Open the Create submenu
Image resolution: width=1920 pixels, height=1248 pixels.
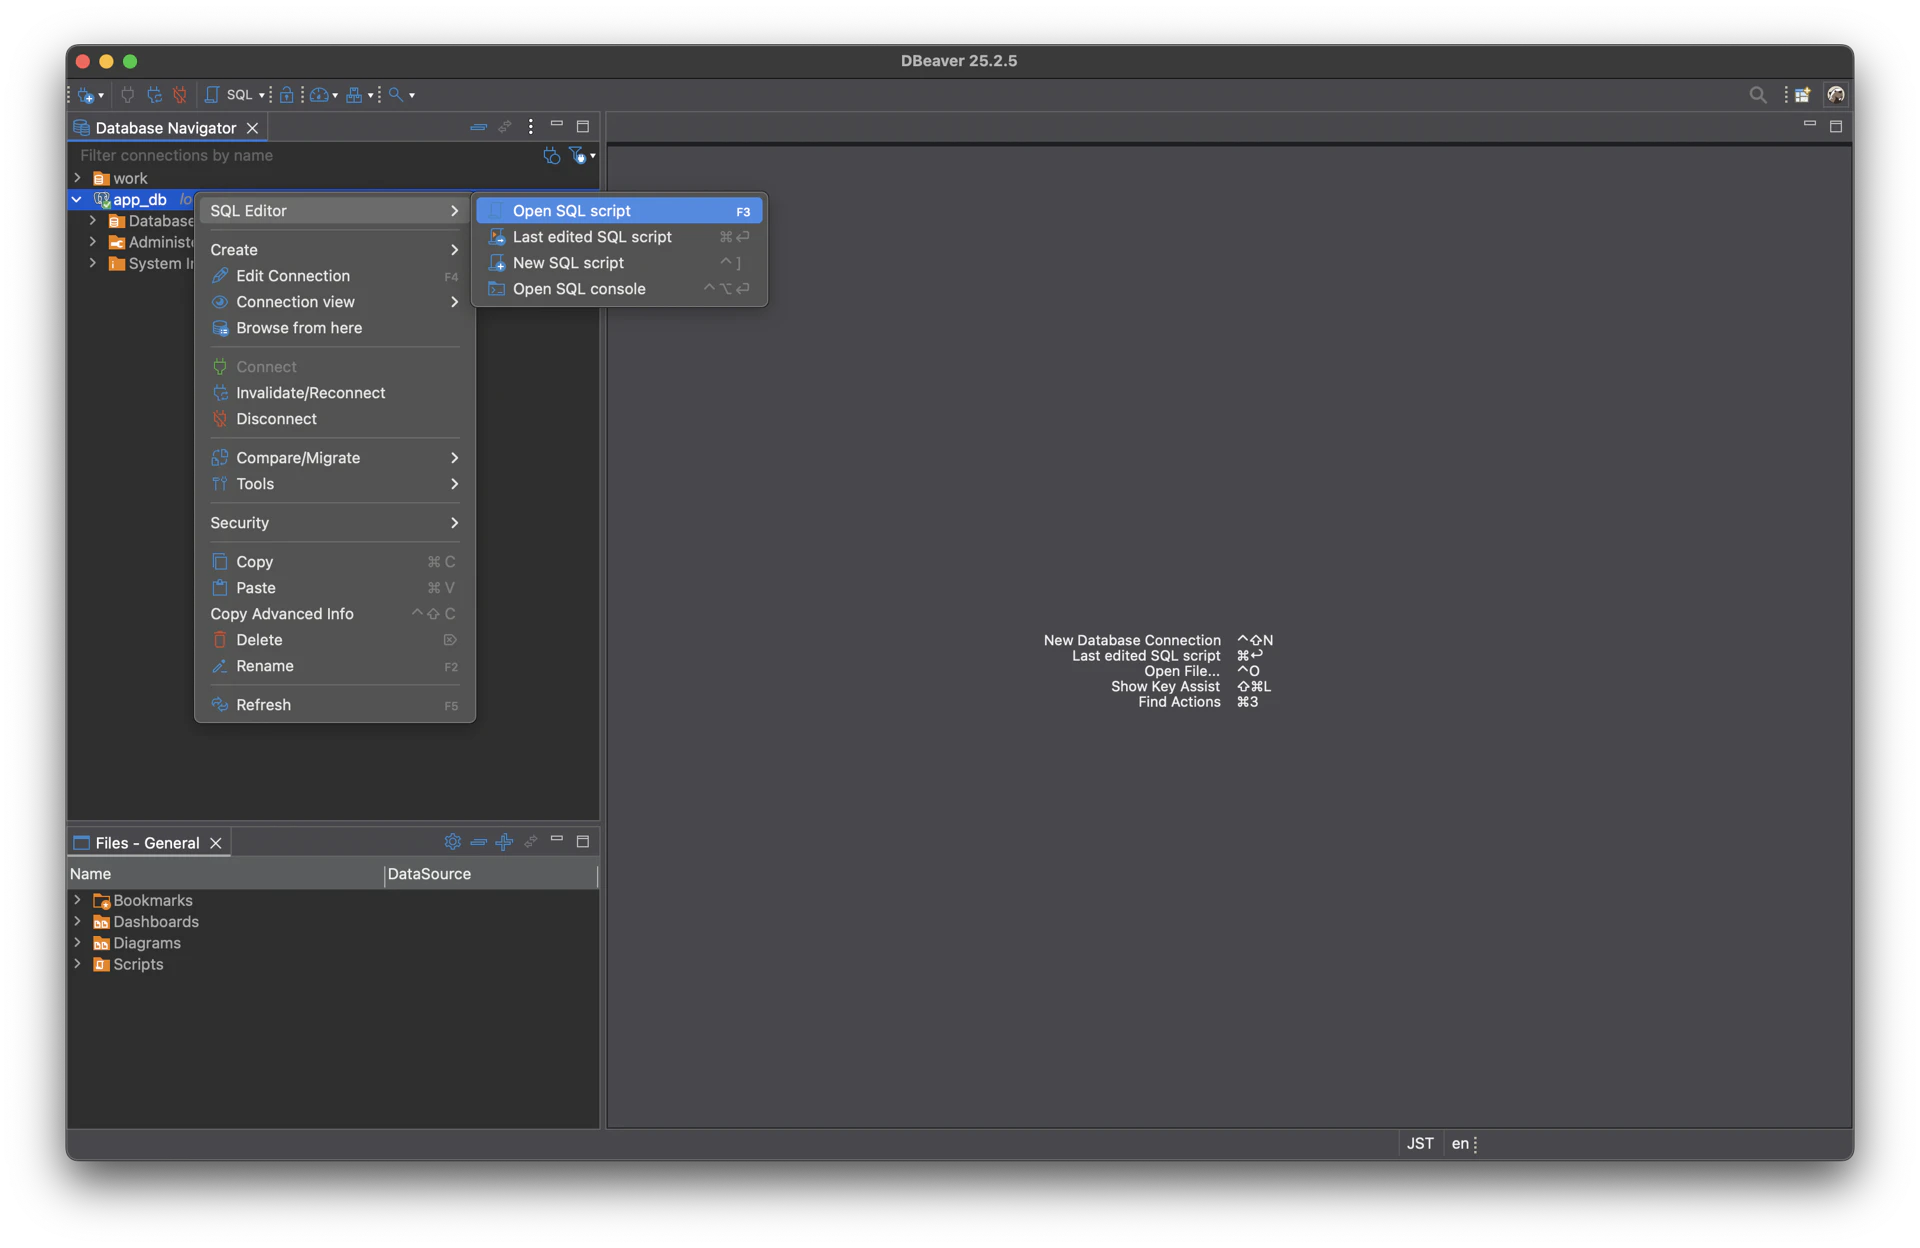[x=335, y=250]
